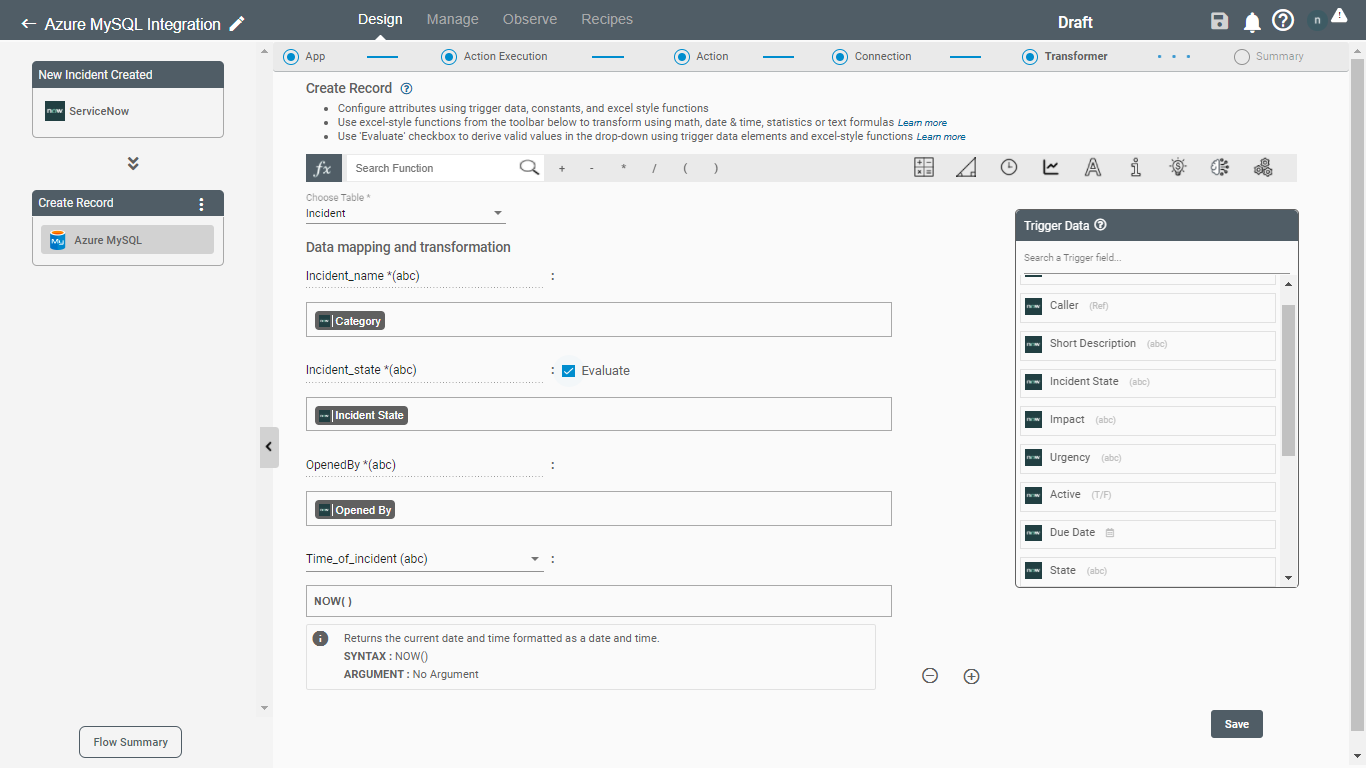Open trigonometry functions triangle icon
The width and height of the screenshot is (1366, 768).
(966, 168)
